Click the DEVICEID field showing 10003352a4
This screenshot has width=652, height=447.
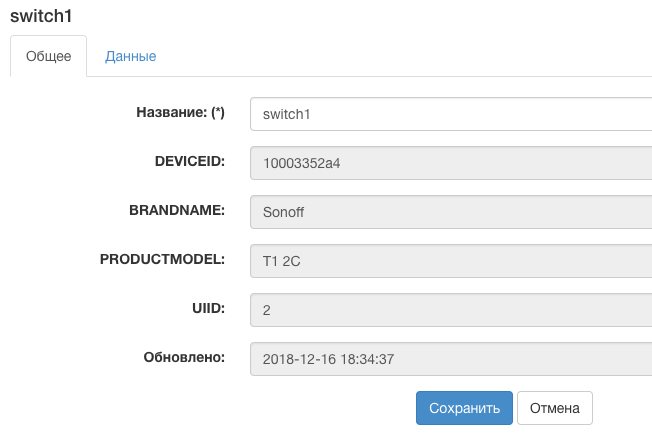click(450, 163)
